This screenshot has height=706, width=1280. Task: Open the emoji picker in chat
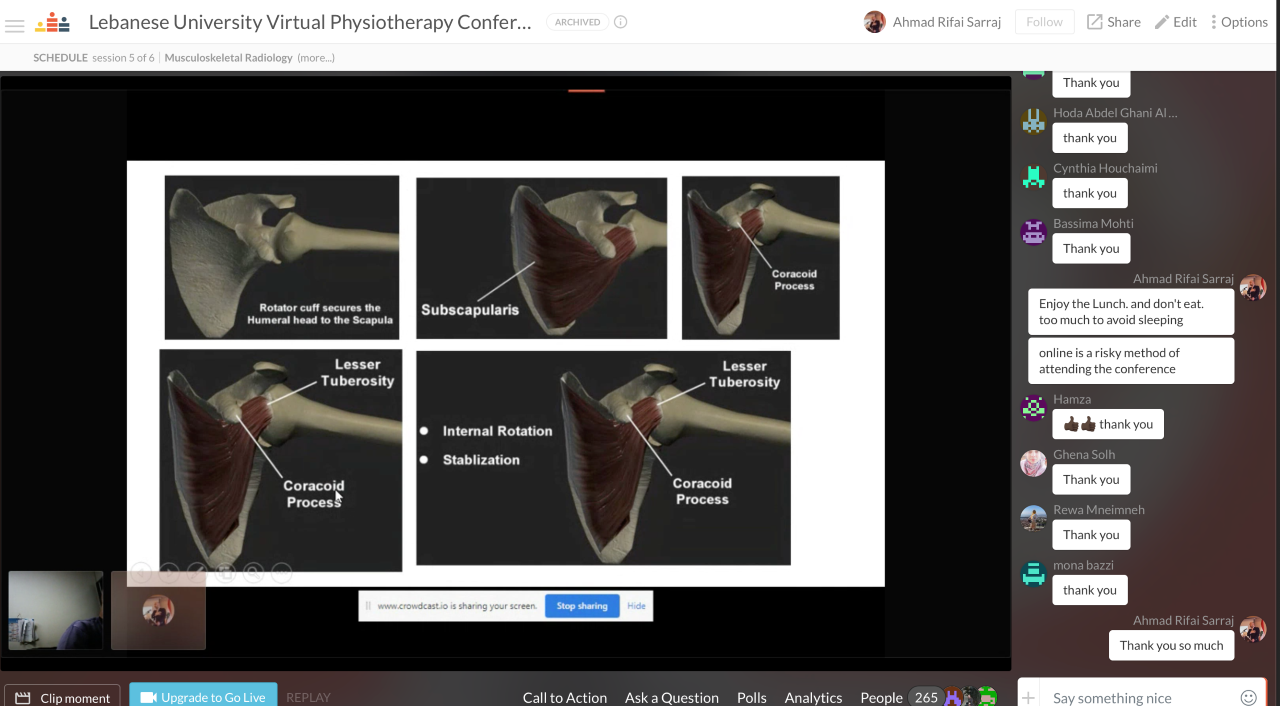pyautogui.click(x=1248, y=697)
